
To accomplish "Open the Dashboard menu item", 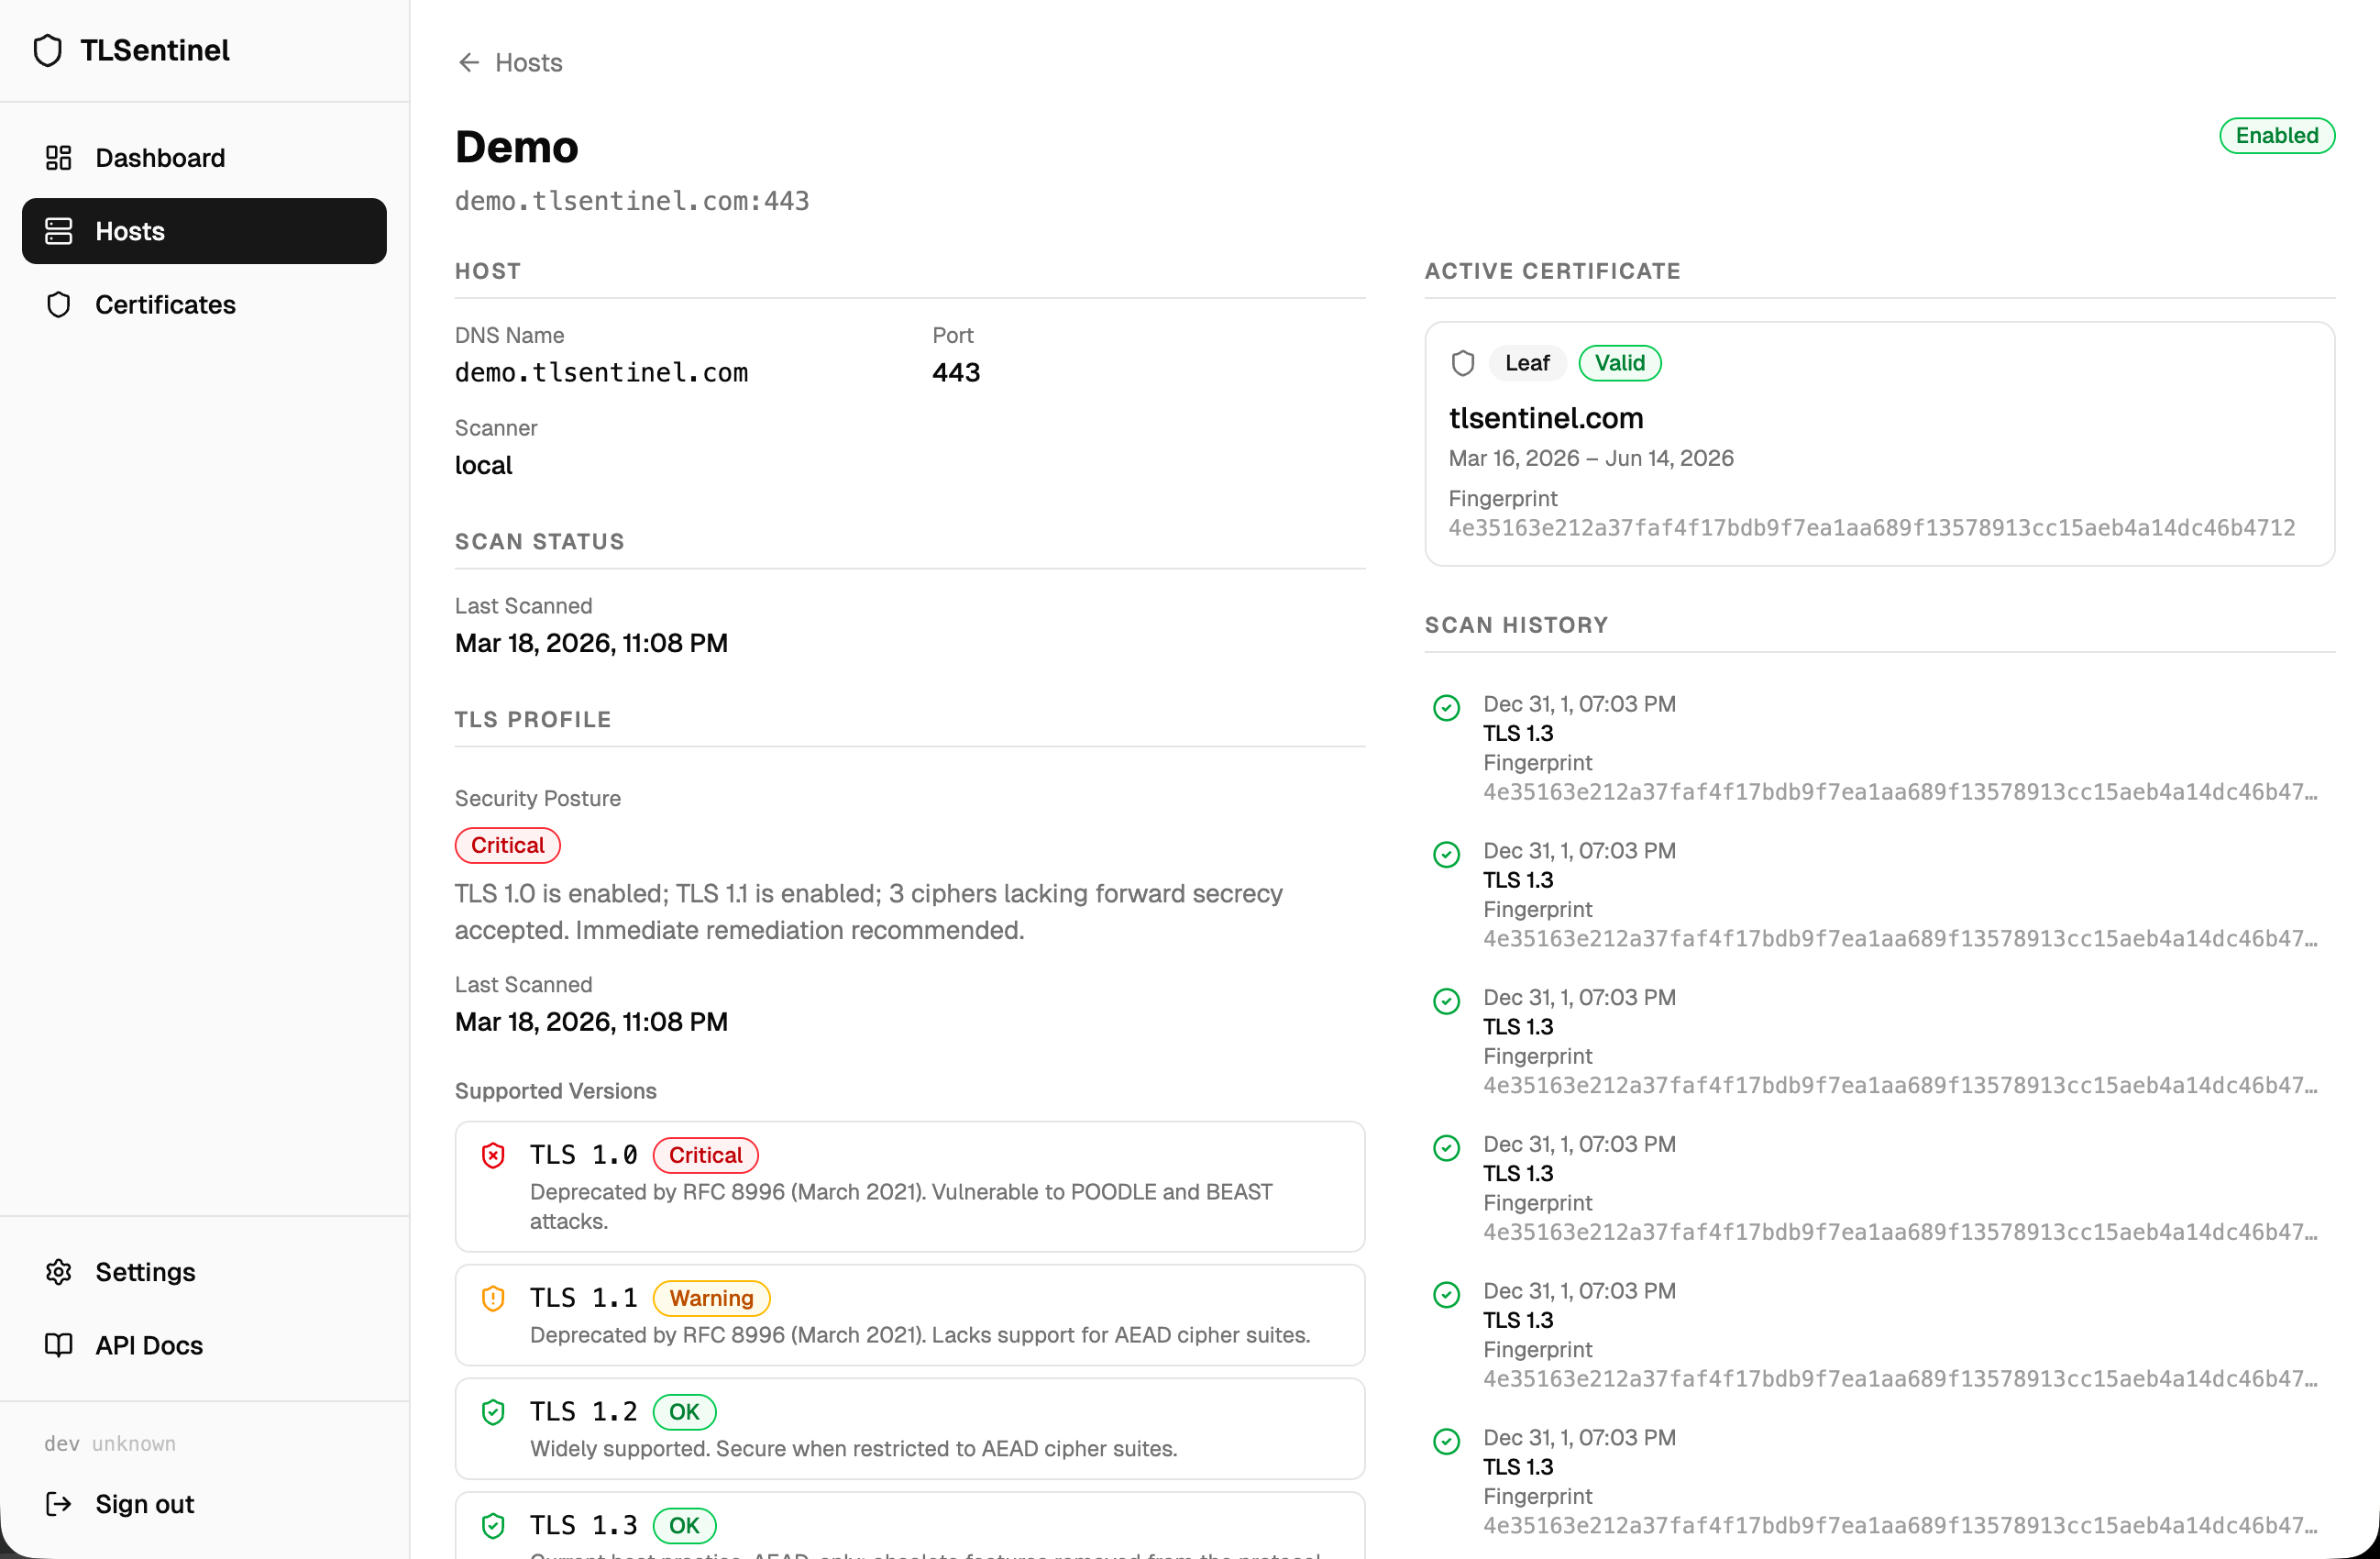I will coord(160,158).
